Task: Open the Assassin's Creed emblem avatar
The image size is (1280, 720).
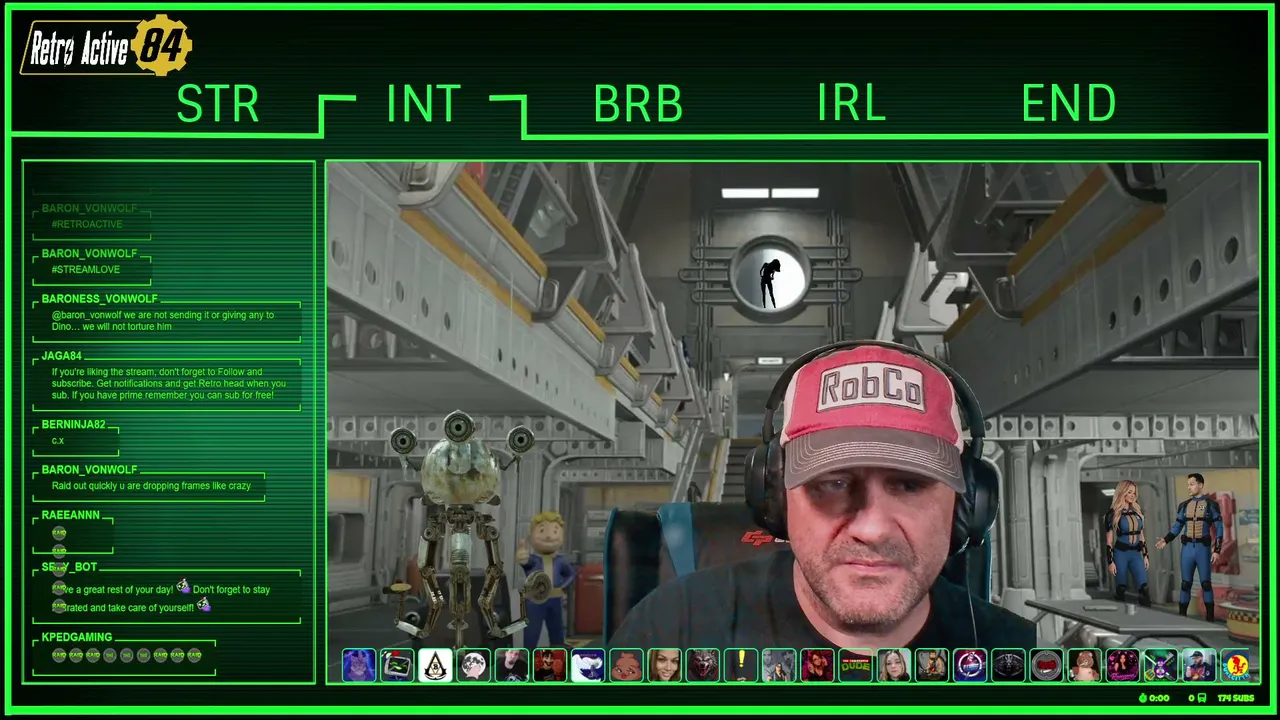Action: (x=435, y=665)
